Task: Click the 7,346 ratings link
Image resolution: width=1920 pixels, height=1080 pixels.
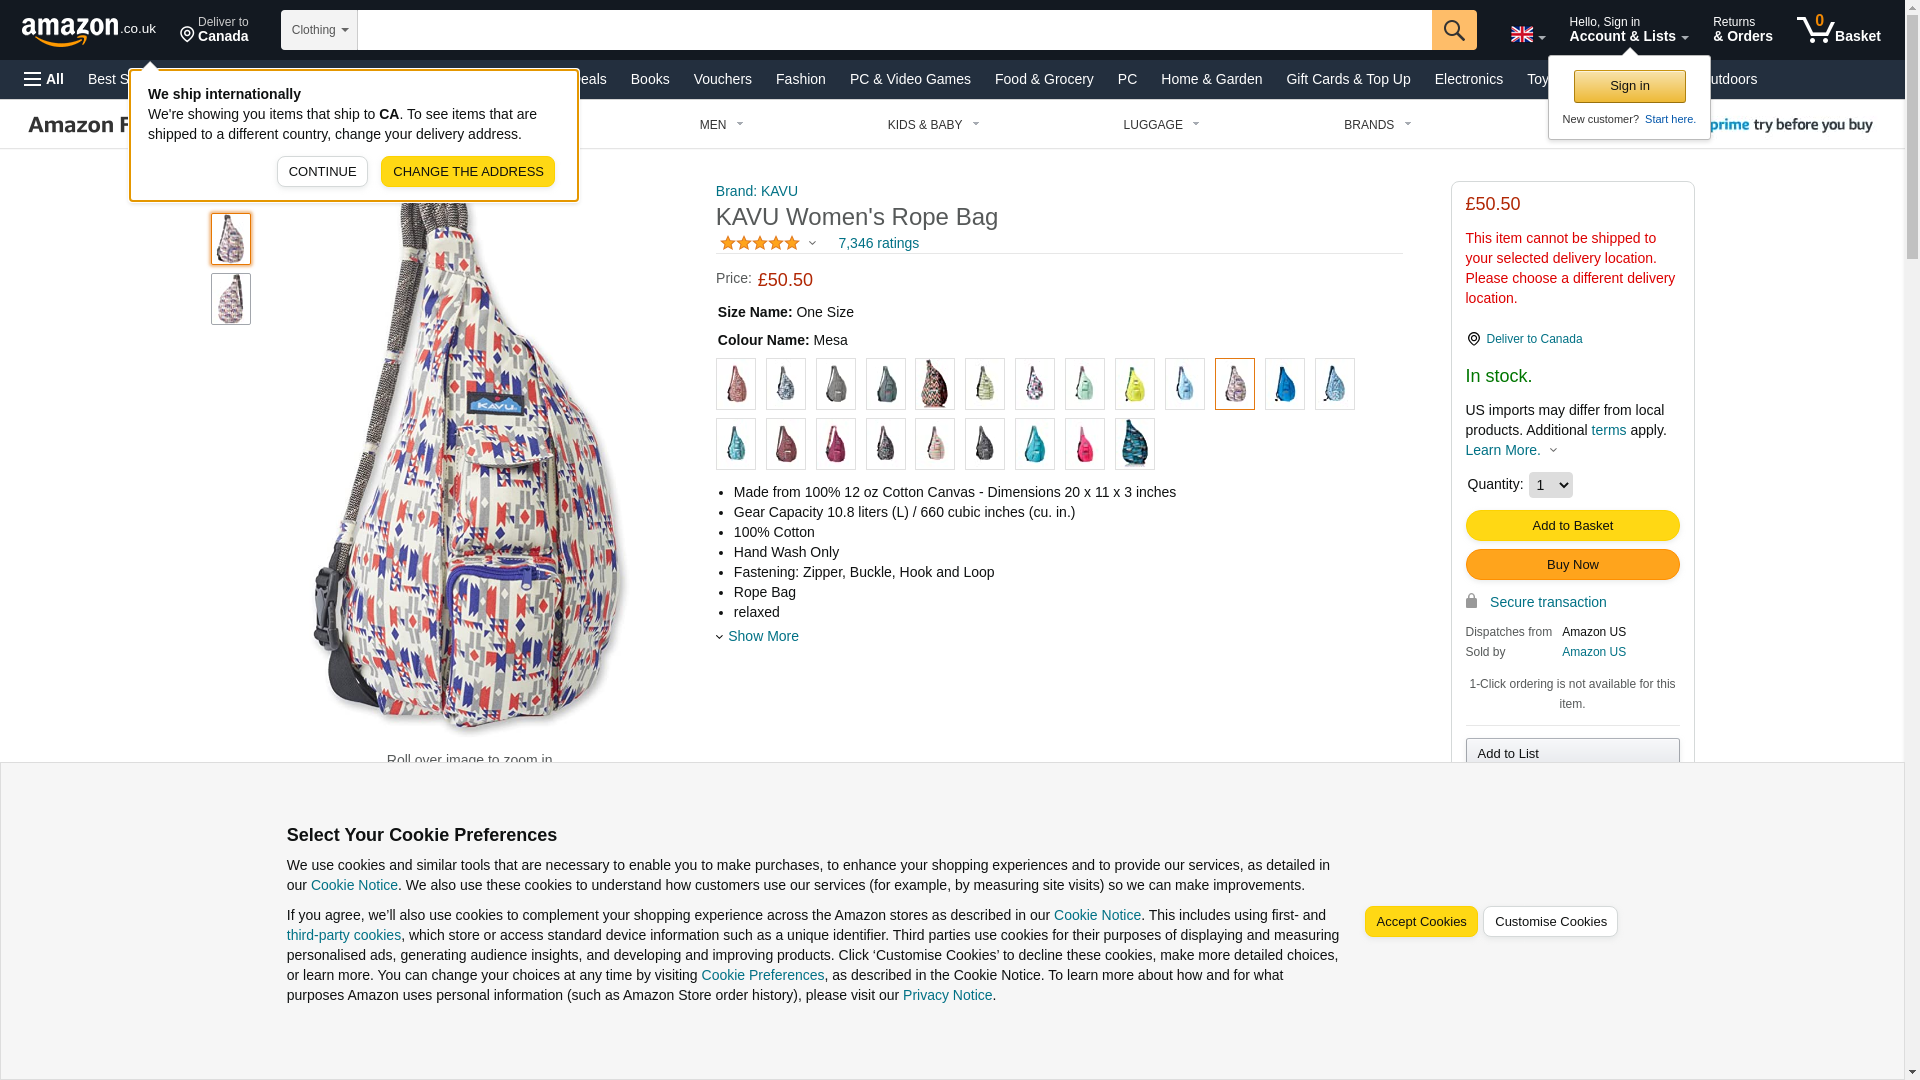Action: [878, 243]
